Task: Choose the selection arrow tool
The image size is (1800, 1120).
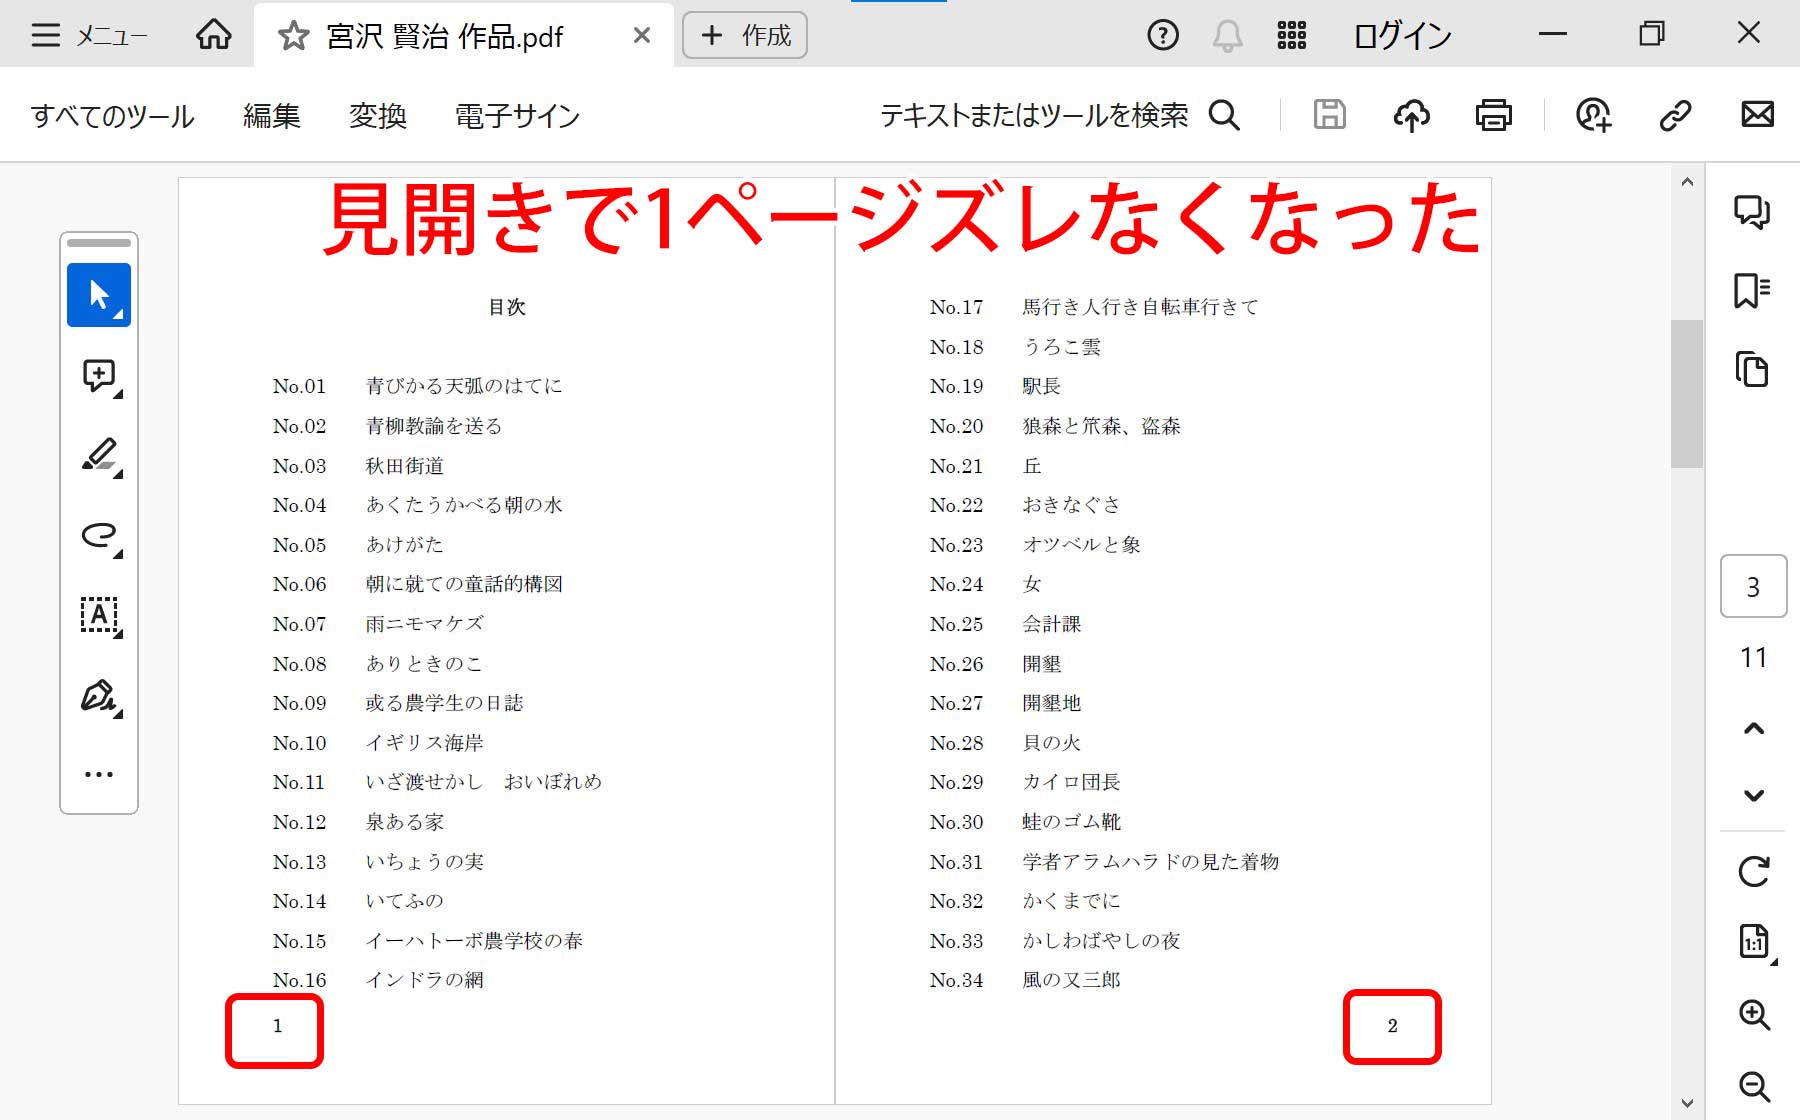Action: tap(98, 295)
